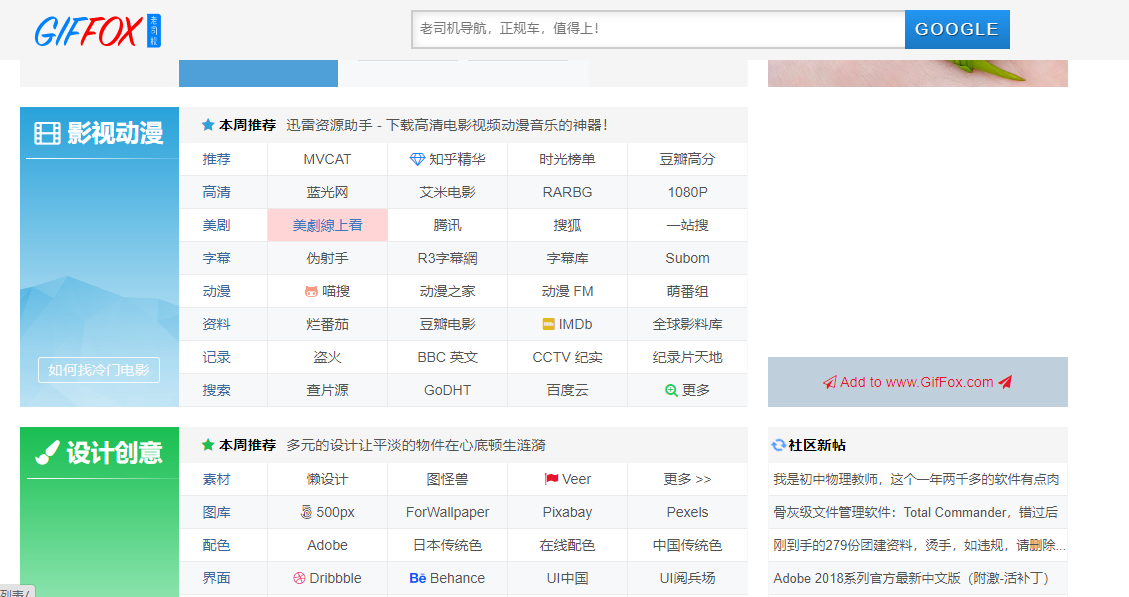Viewport: 1129px width, 597px height.
Task: Open the 时光榜单 link
Action: click(567, 159)
